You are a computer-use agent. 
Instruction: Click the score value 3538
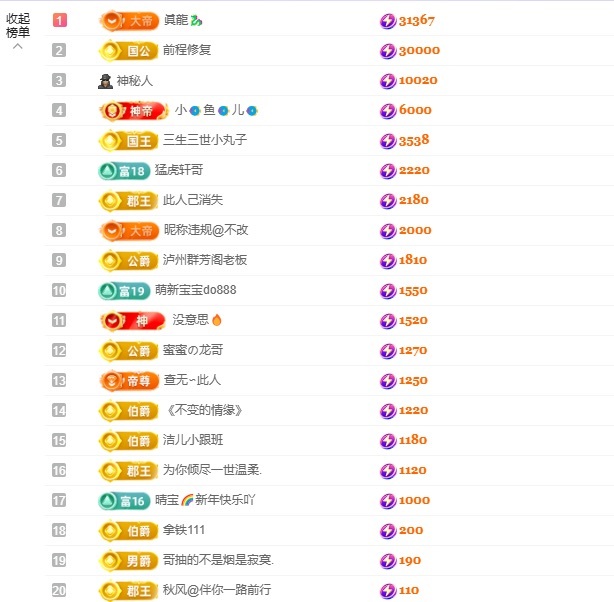pos(414,141)
